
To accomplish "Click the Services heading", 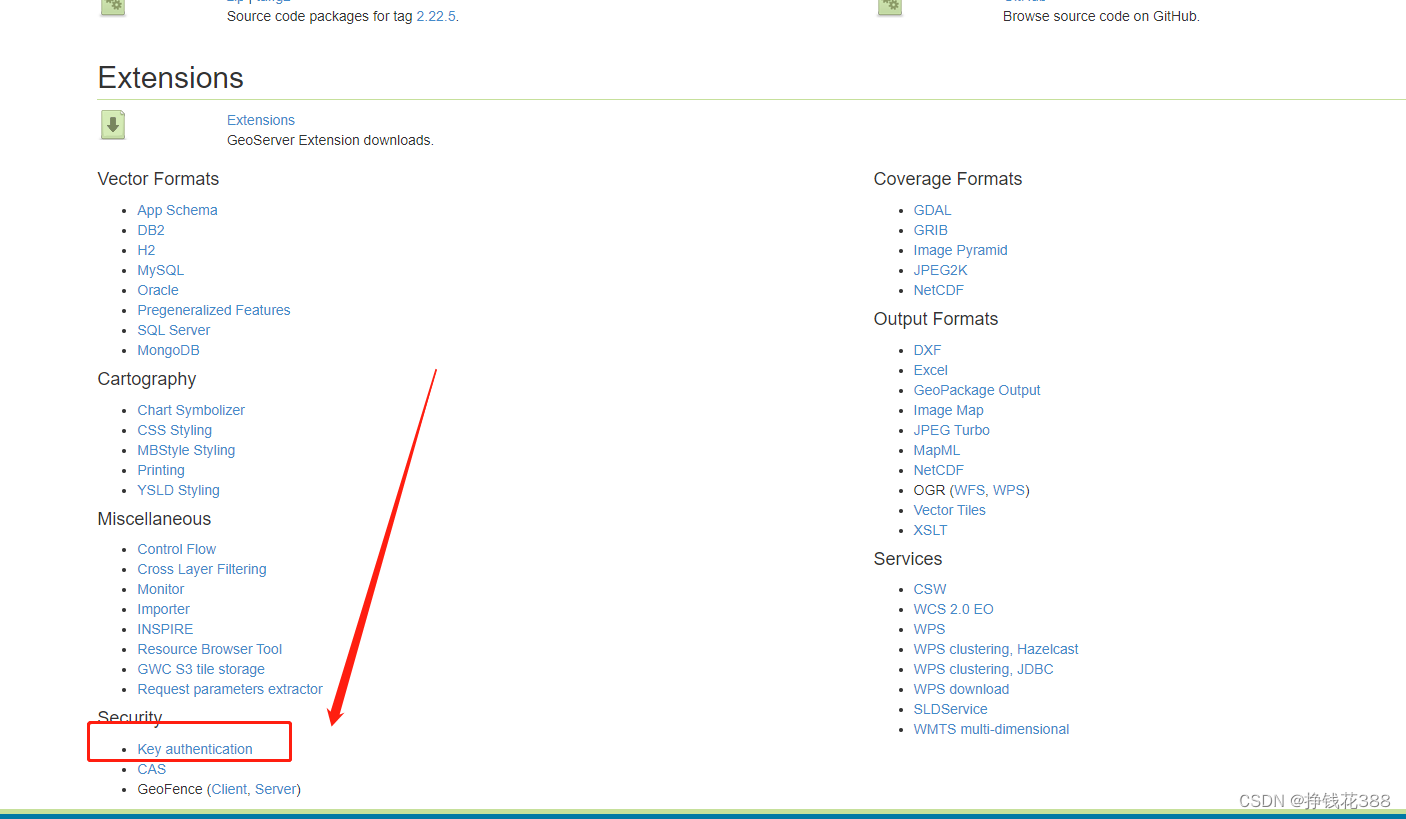I will [x=908, y=559].
